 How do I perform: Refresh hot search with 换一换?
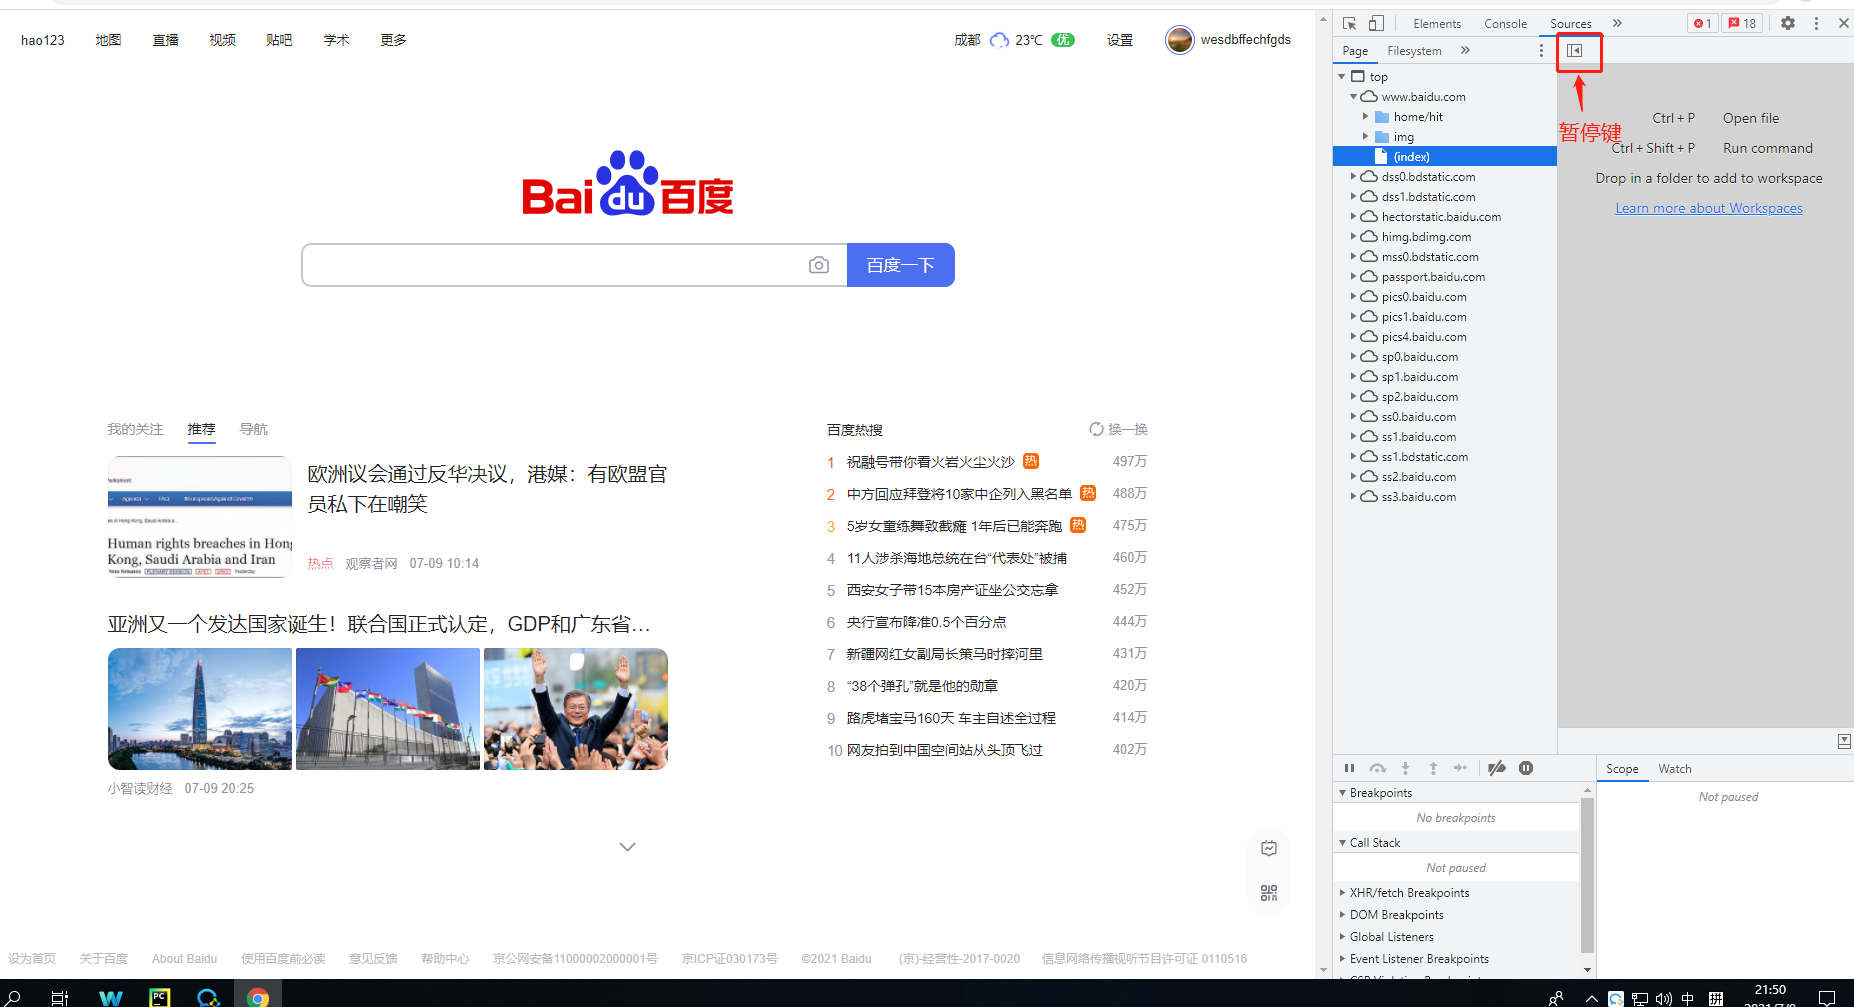(1119, 429)
